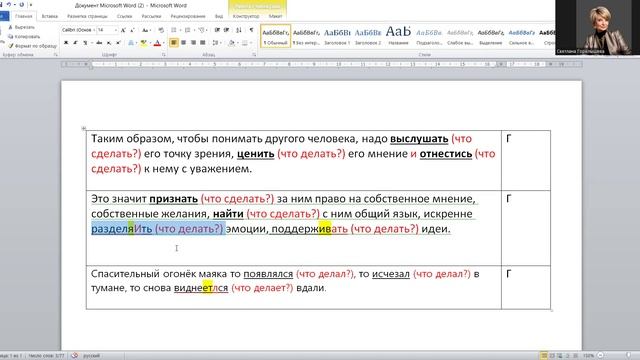Open the Макет table tools tab
The height and width of the screenshot is (360, 640).
tap(276, 16)
